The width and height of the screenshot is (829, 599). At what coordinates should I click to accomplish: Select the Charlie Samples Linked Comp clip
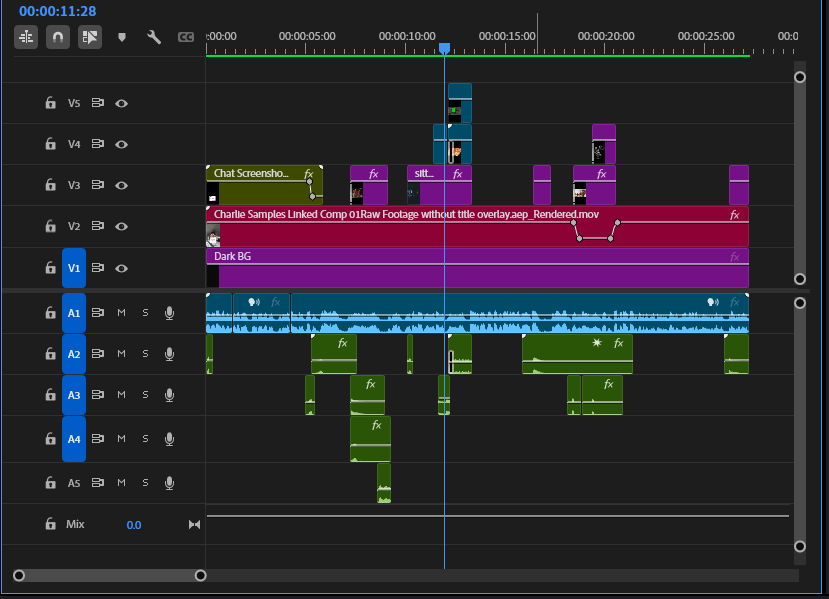pos(477,226)
